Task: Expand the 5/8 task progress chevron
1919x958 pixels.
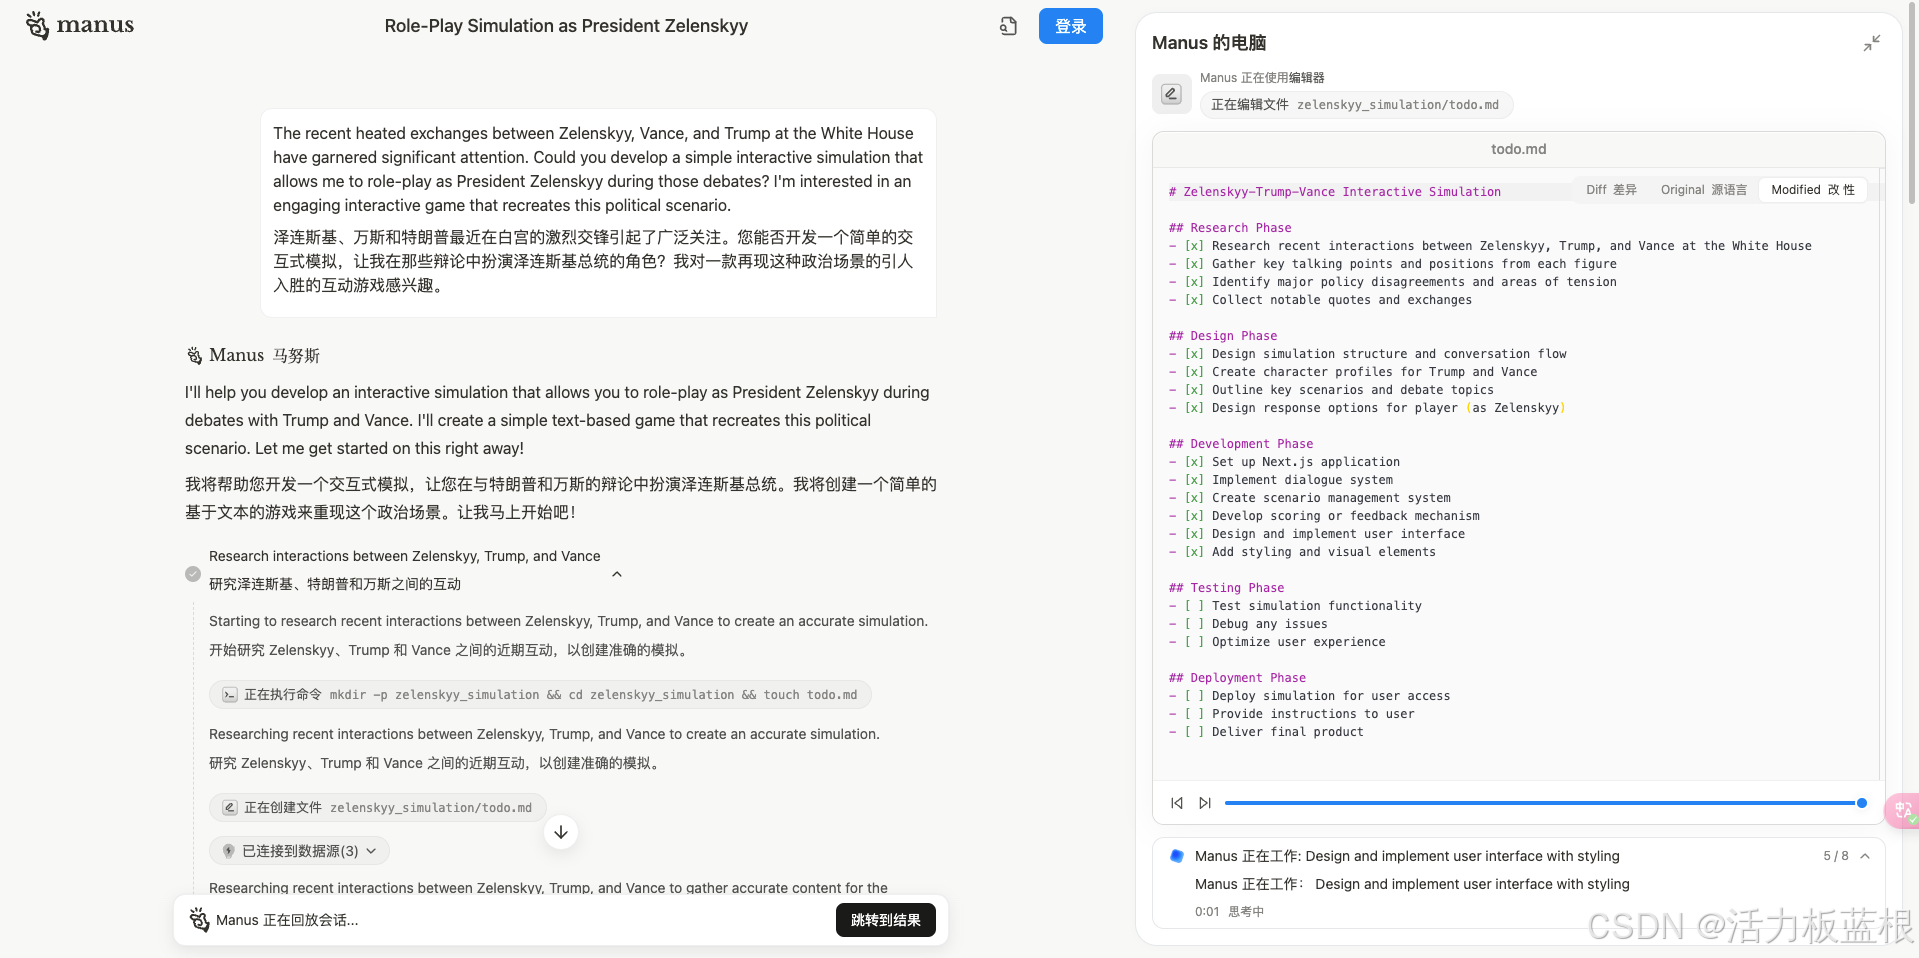Action: 1865,856
